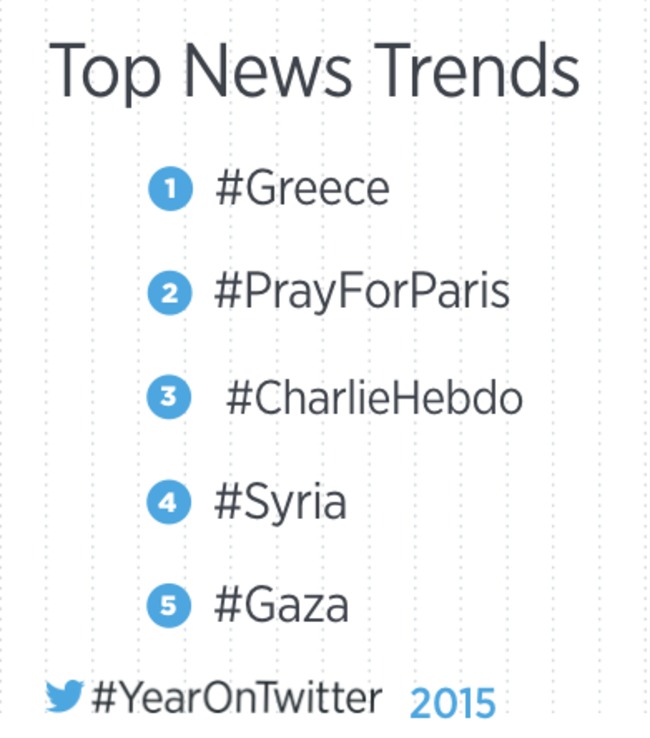Click the blue 2015 year label
This screenshot has width=650, height=738.
coord(453,703)
